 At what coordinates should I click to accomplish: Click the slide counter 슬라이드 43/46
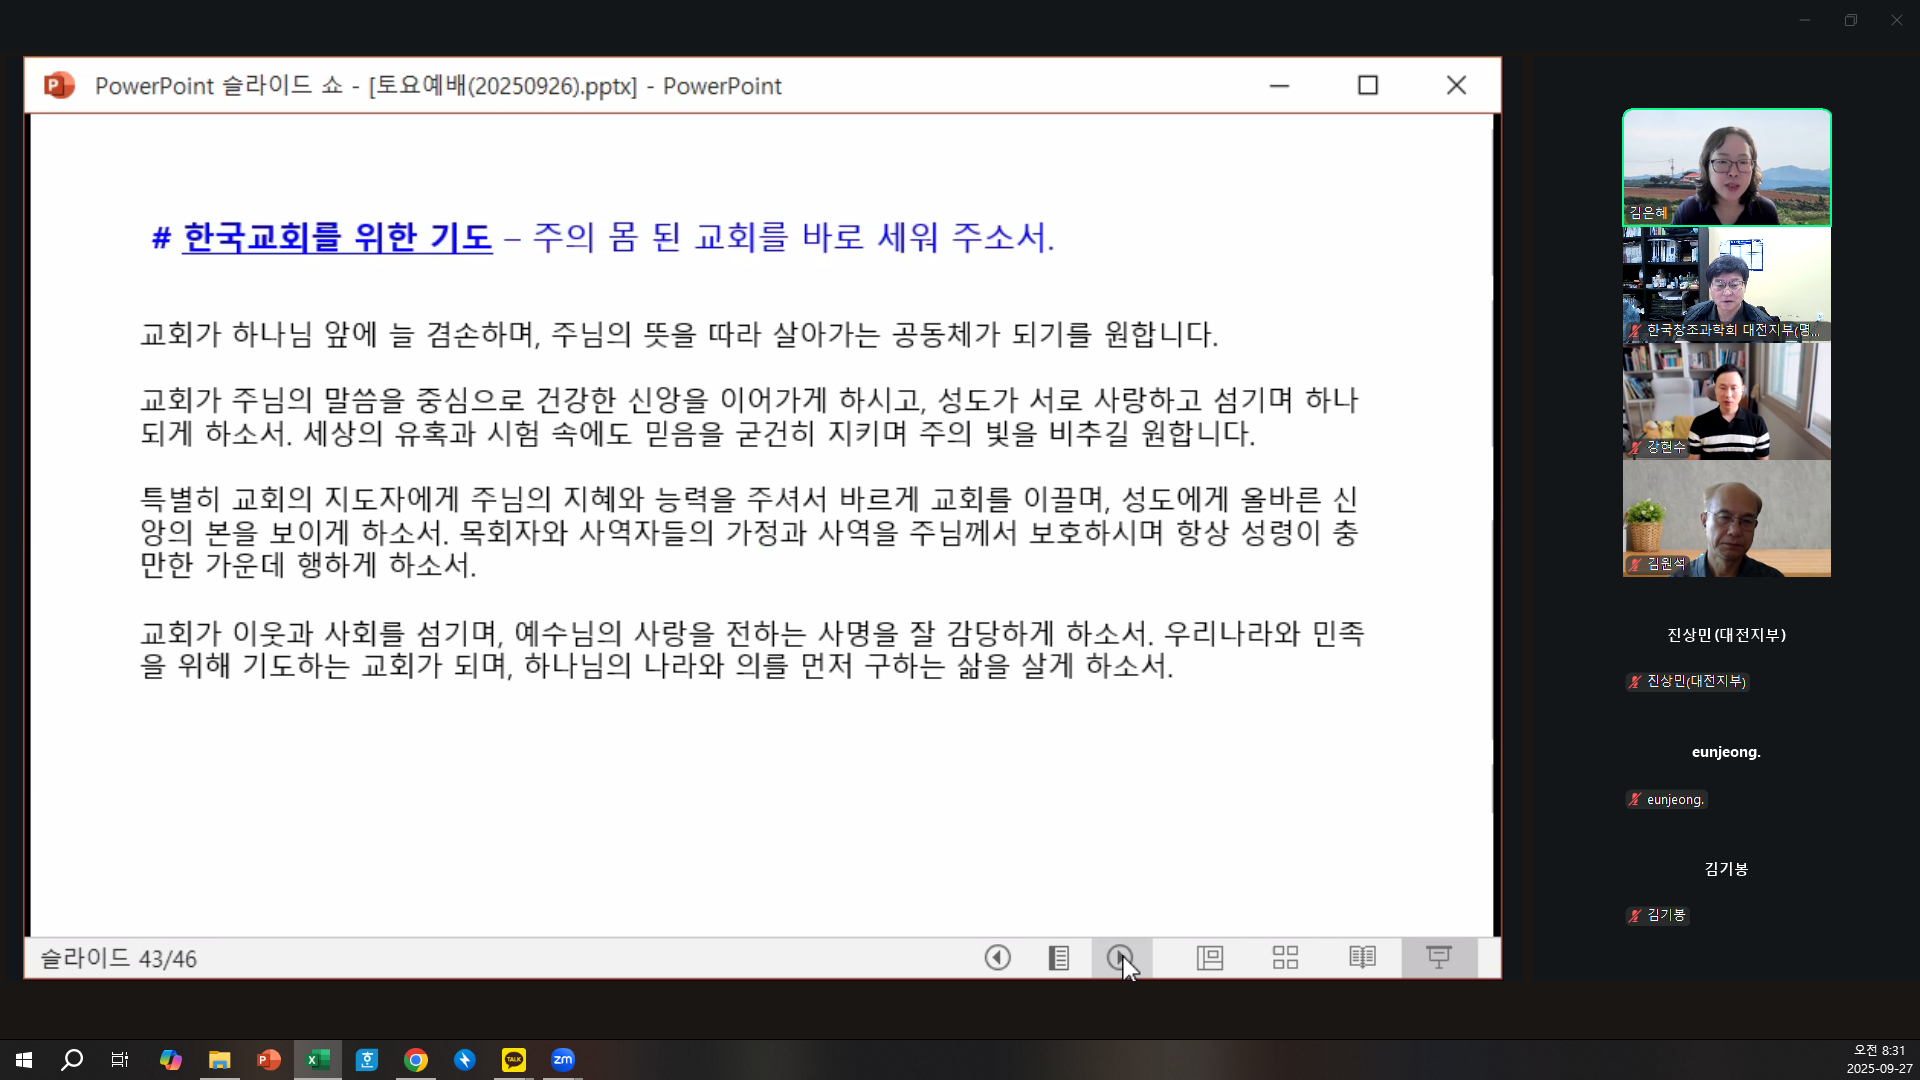click(x=118, y=959)
